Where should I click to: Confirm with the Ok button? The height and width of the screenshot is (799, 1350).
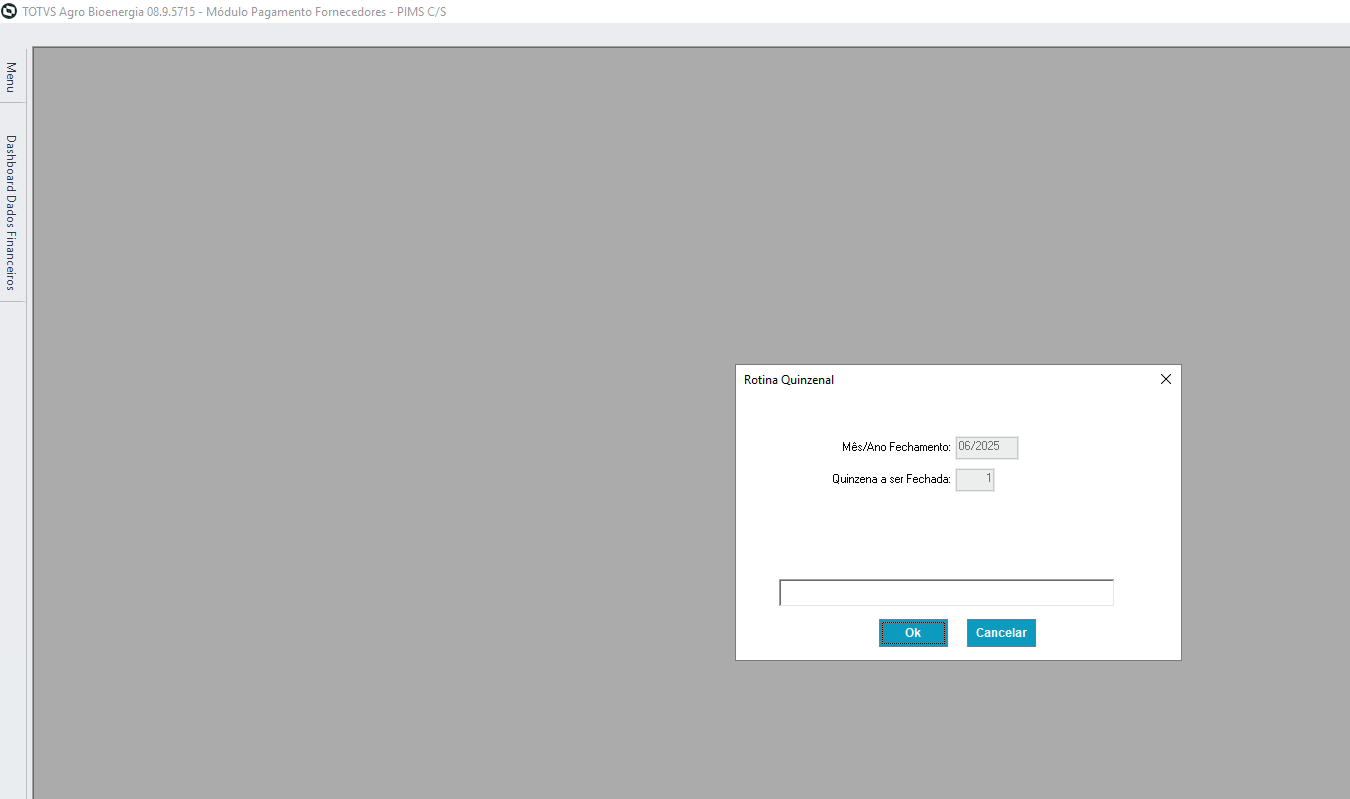[x=913, y=633]
